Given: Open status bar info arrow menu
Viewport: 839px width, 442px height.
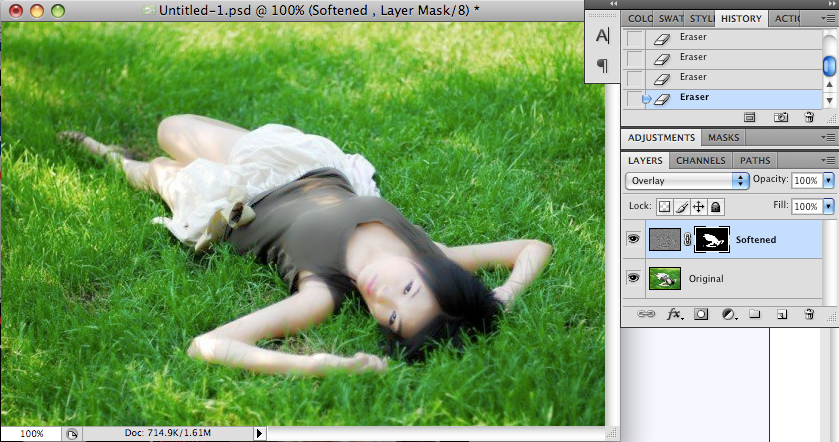Looking at the screenshot, I should click(260, 433).
